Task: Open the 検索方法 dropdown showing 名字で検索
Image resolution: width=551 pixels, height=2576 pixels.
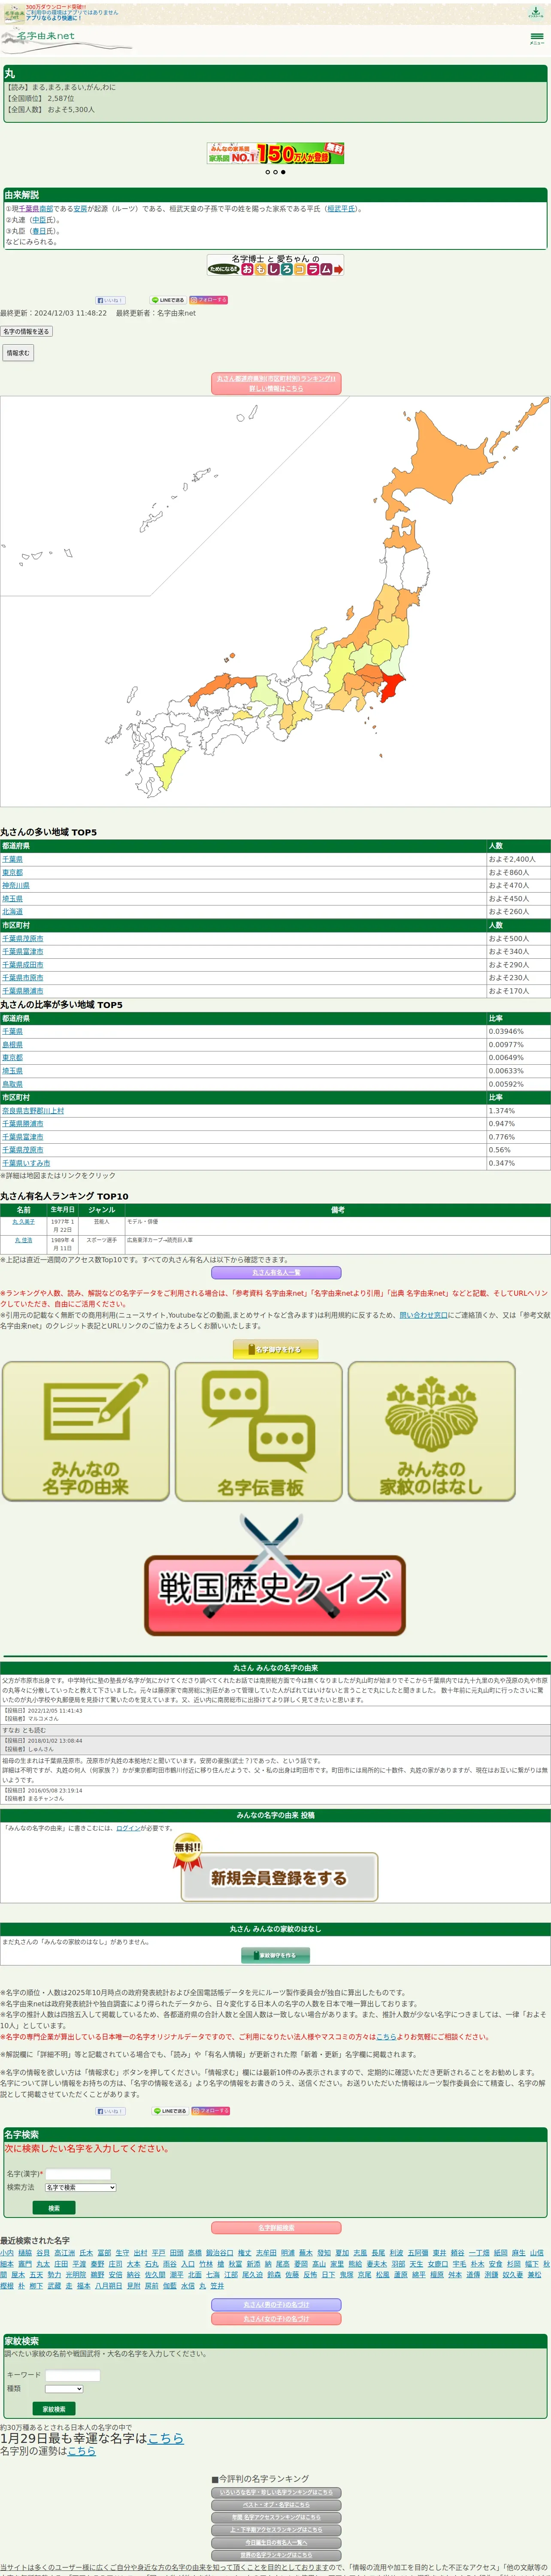Action: [x=80, y=2187]
